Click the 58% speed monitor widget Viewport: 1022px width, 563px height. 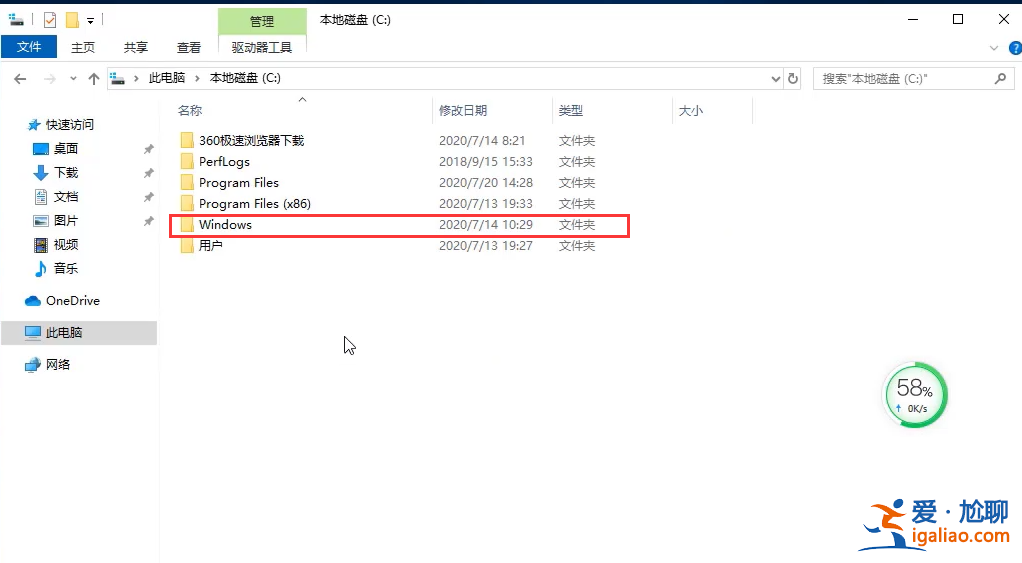[x=914, y=395]
